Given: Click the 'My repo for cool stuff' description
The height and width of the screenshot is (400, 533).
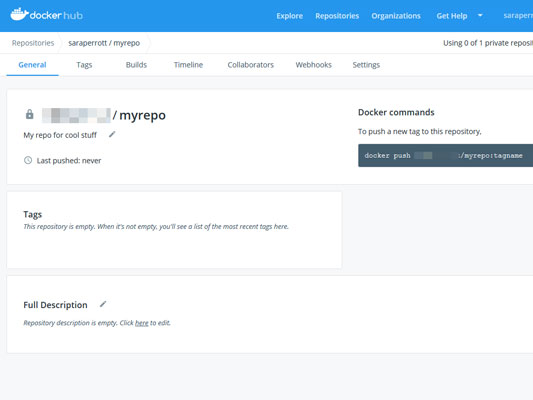Looking at the screenshot, I should pyautogui.click(x=60, y=135).
